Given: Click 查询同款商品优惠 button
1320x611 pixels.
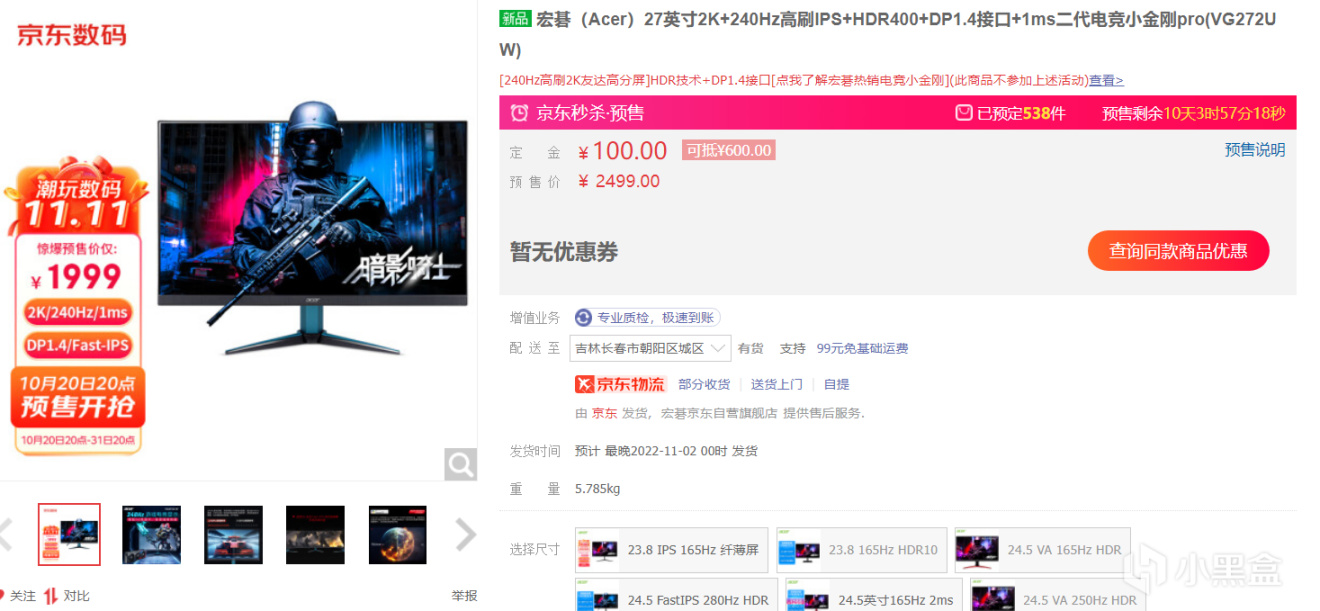Looking at the screenshot, I should pyautogui.click(x=1178, y=250).
